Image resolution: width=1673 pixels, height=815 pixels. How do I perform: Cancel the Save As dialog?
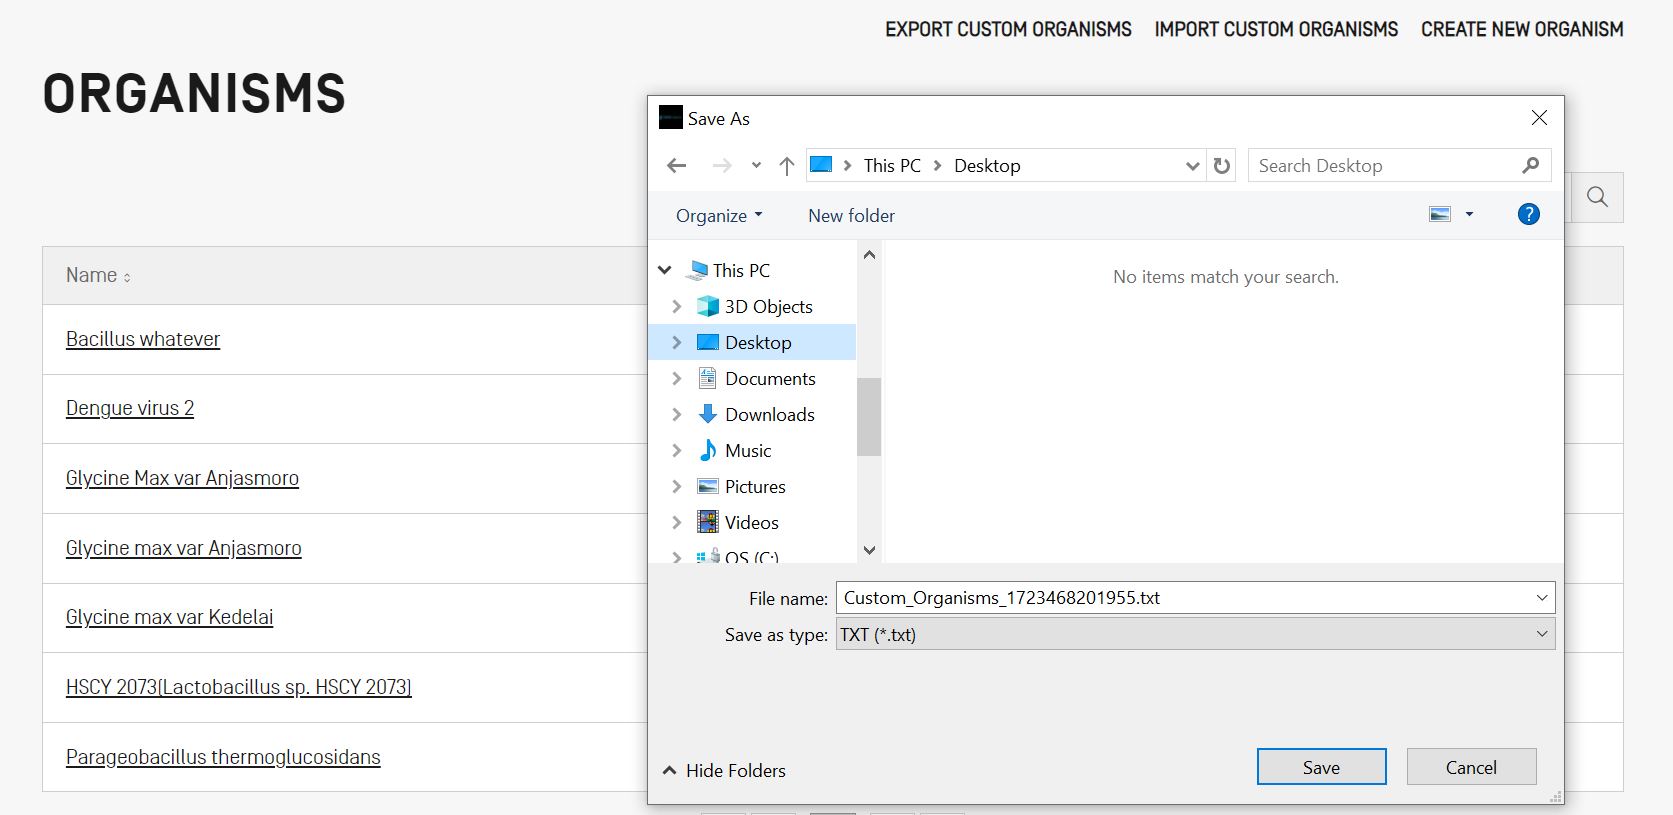point(1470,767)
